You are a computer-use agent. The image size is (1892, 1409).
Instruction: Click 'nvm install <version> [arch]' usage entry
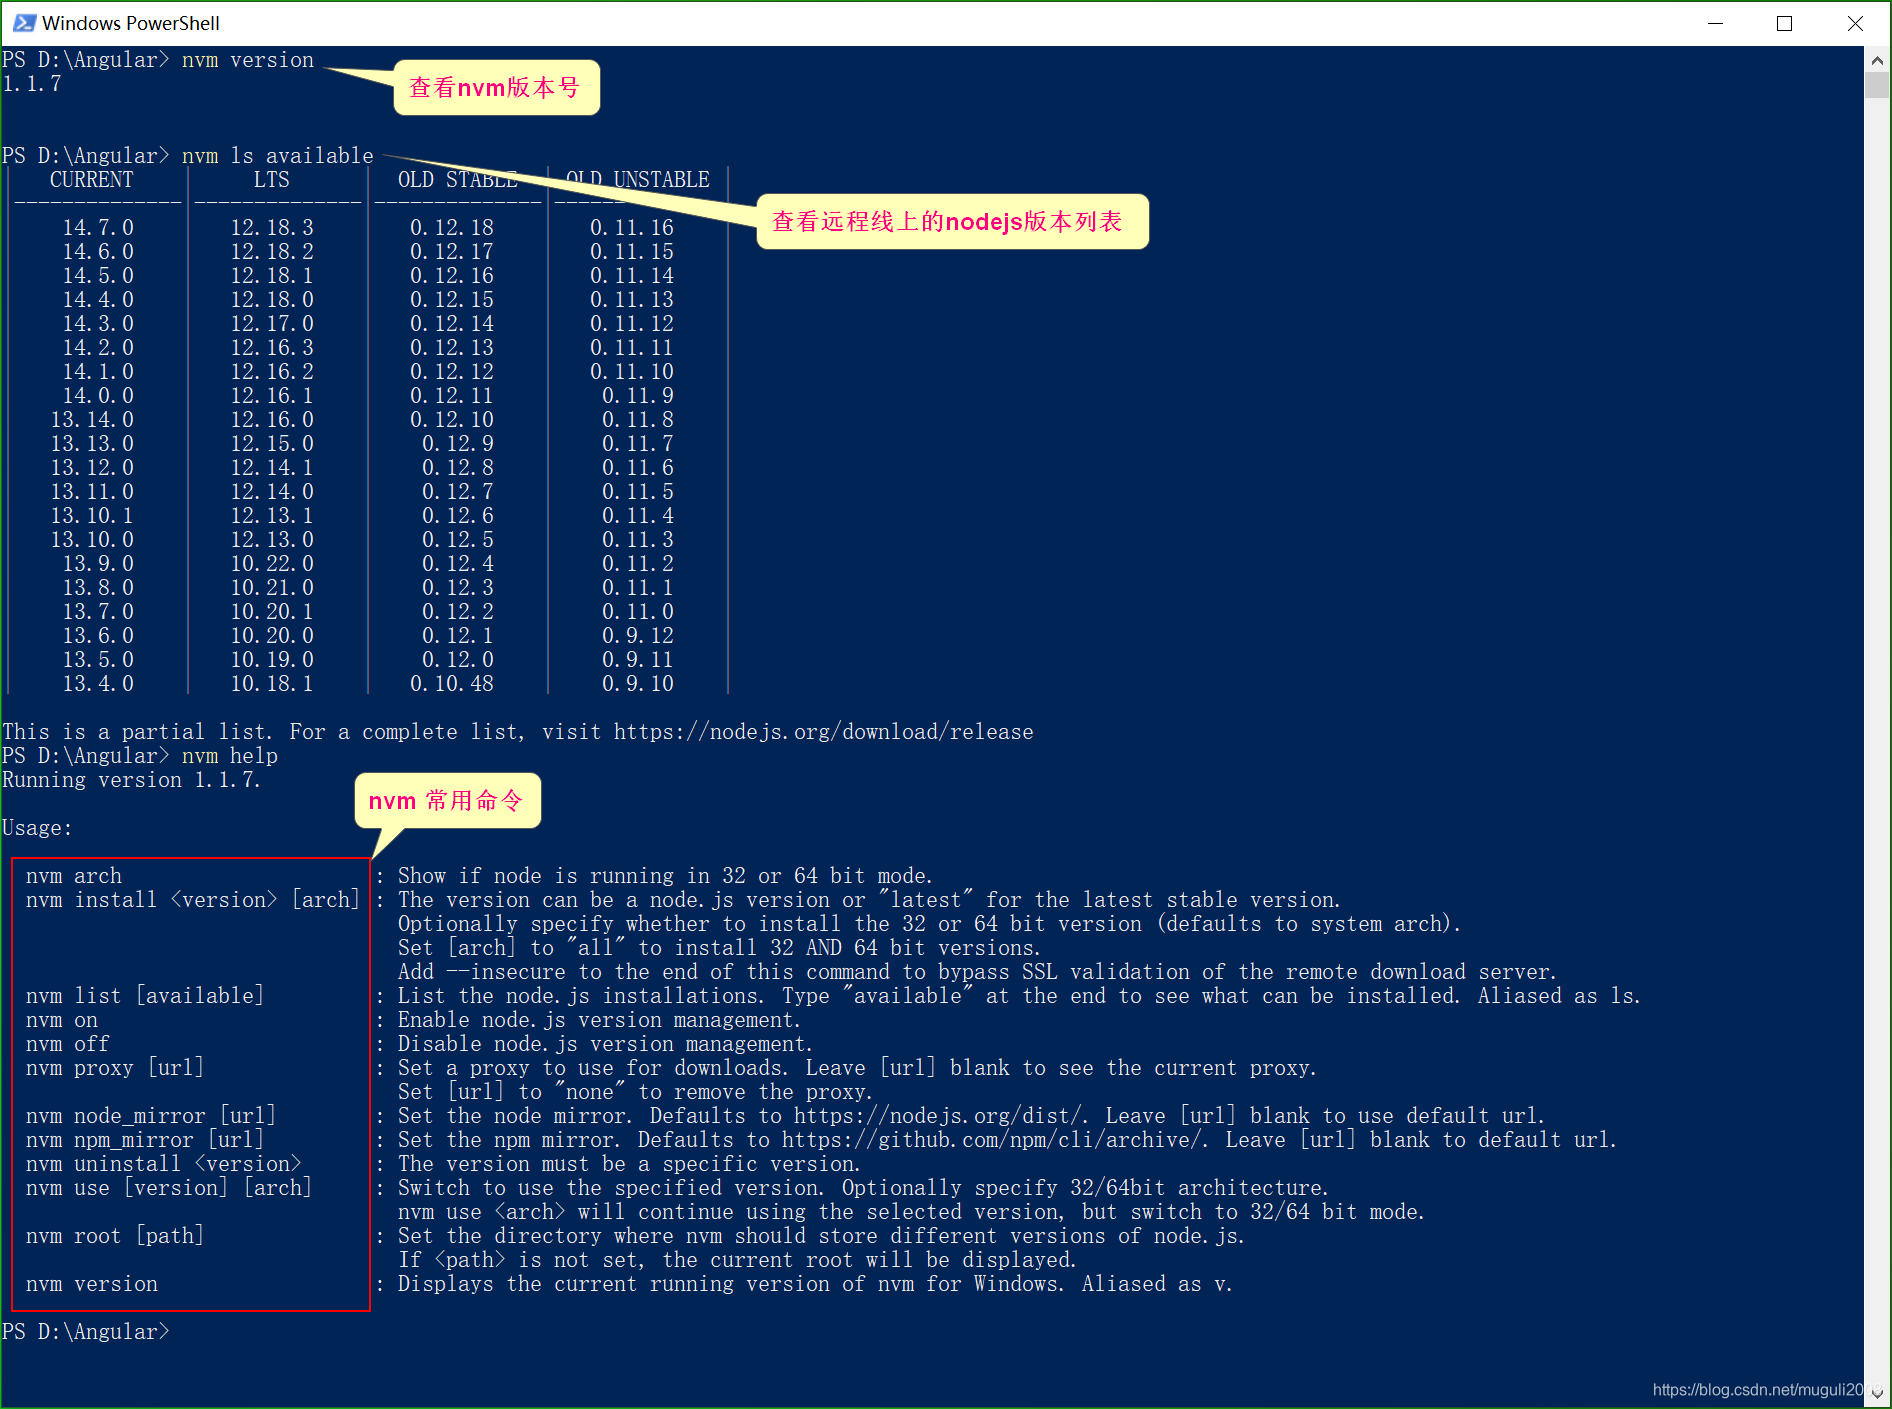[193, 900]
